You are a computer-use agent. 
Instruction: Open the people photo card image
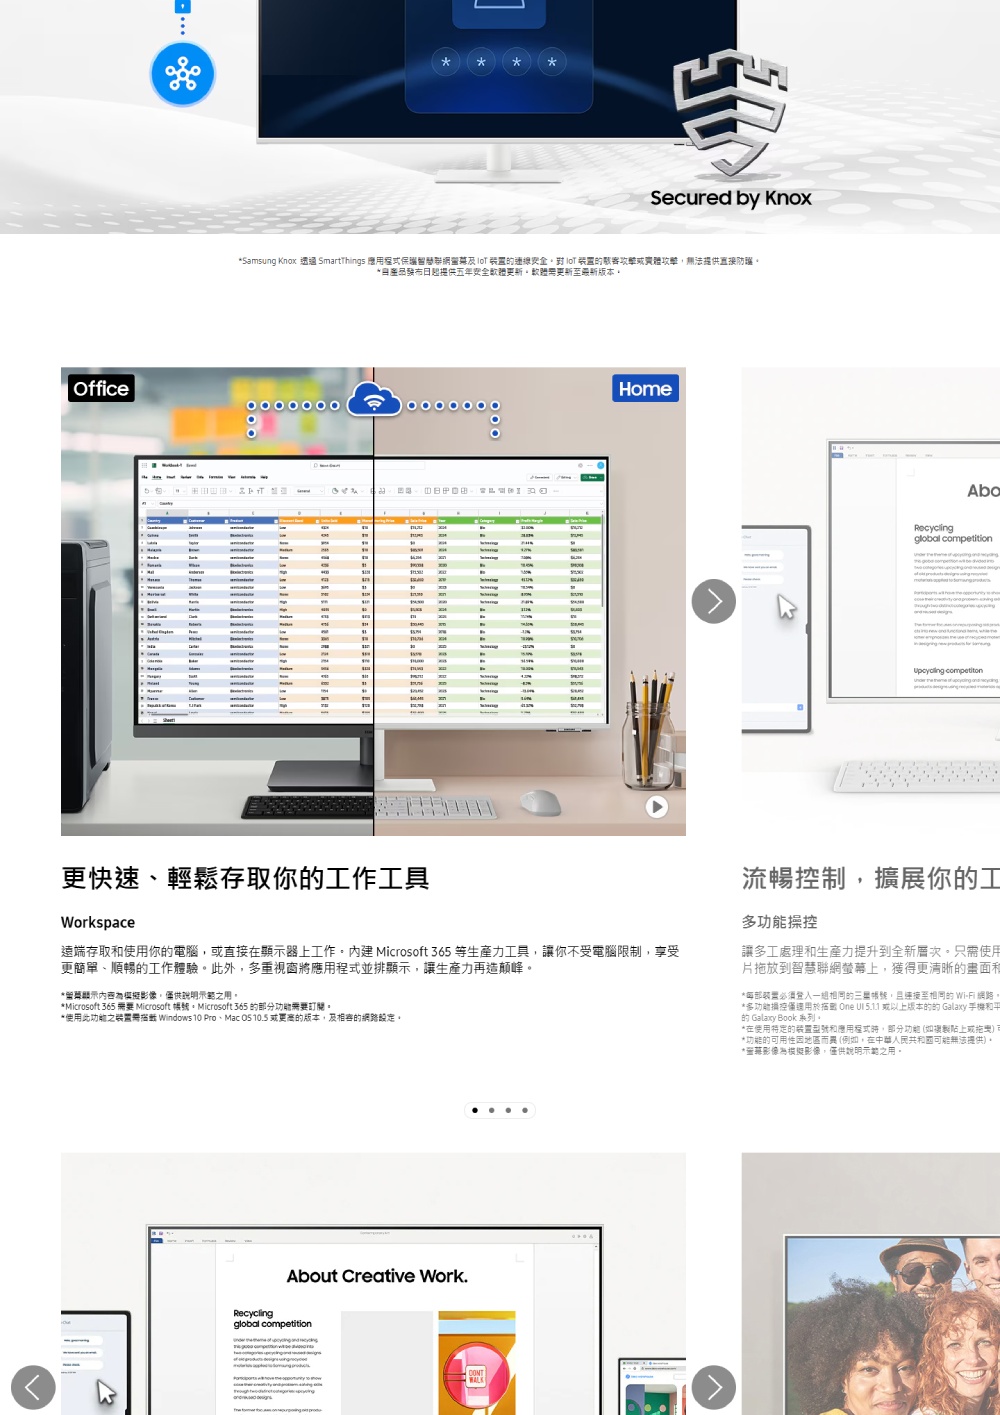(871, 1284)
